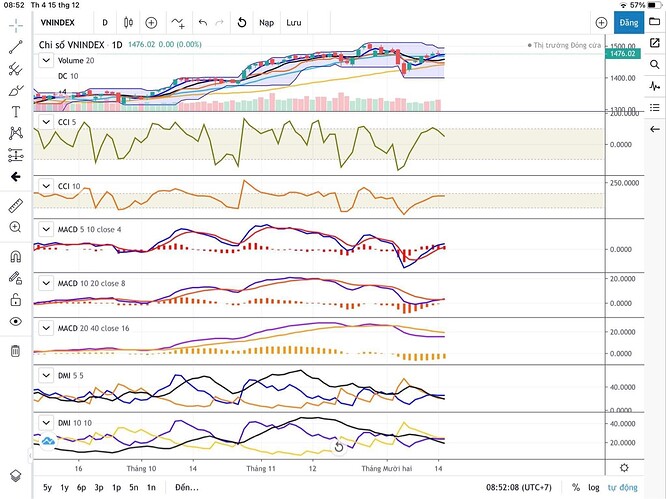Select the brush drawing tool
This screenshot has width=666, height=499.
tap(16, 90)
